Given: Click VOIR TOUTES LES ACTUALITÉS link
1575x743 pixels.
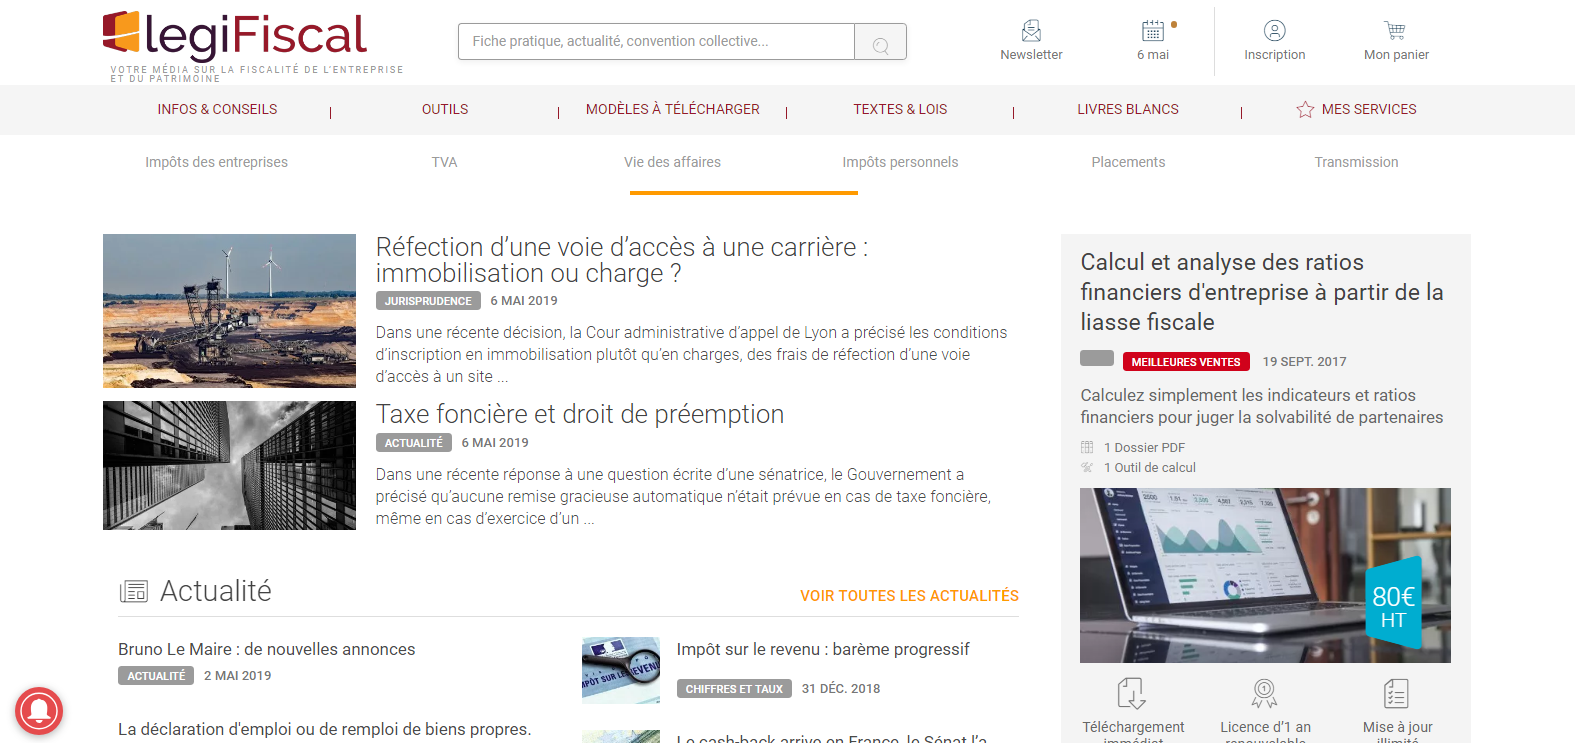Looking at the screenshot, I should (909, 596).
